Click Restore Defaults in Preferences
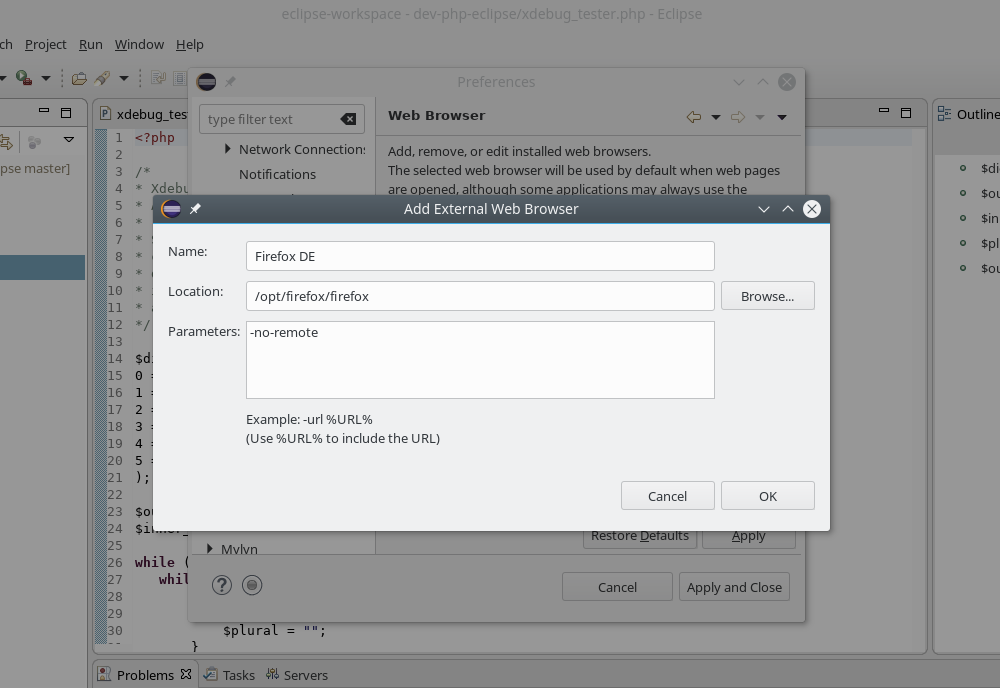1000x688 pixels. click(x=640, y=536)
